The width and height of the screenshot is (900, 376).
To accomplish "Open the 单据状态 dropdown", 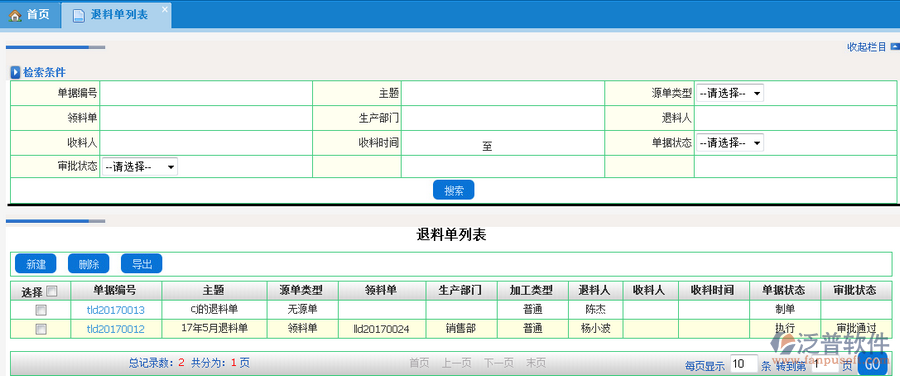I will coord(730,142).
